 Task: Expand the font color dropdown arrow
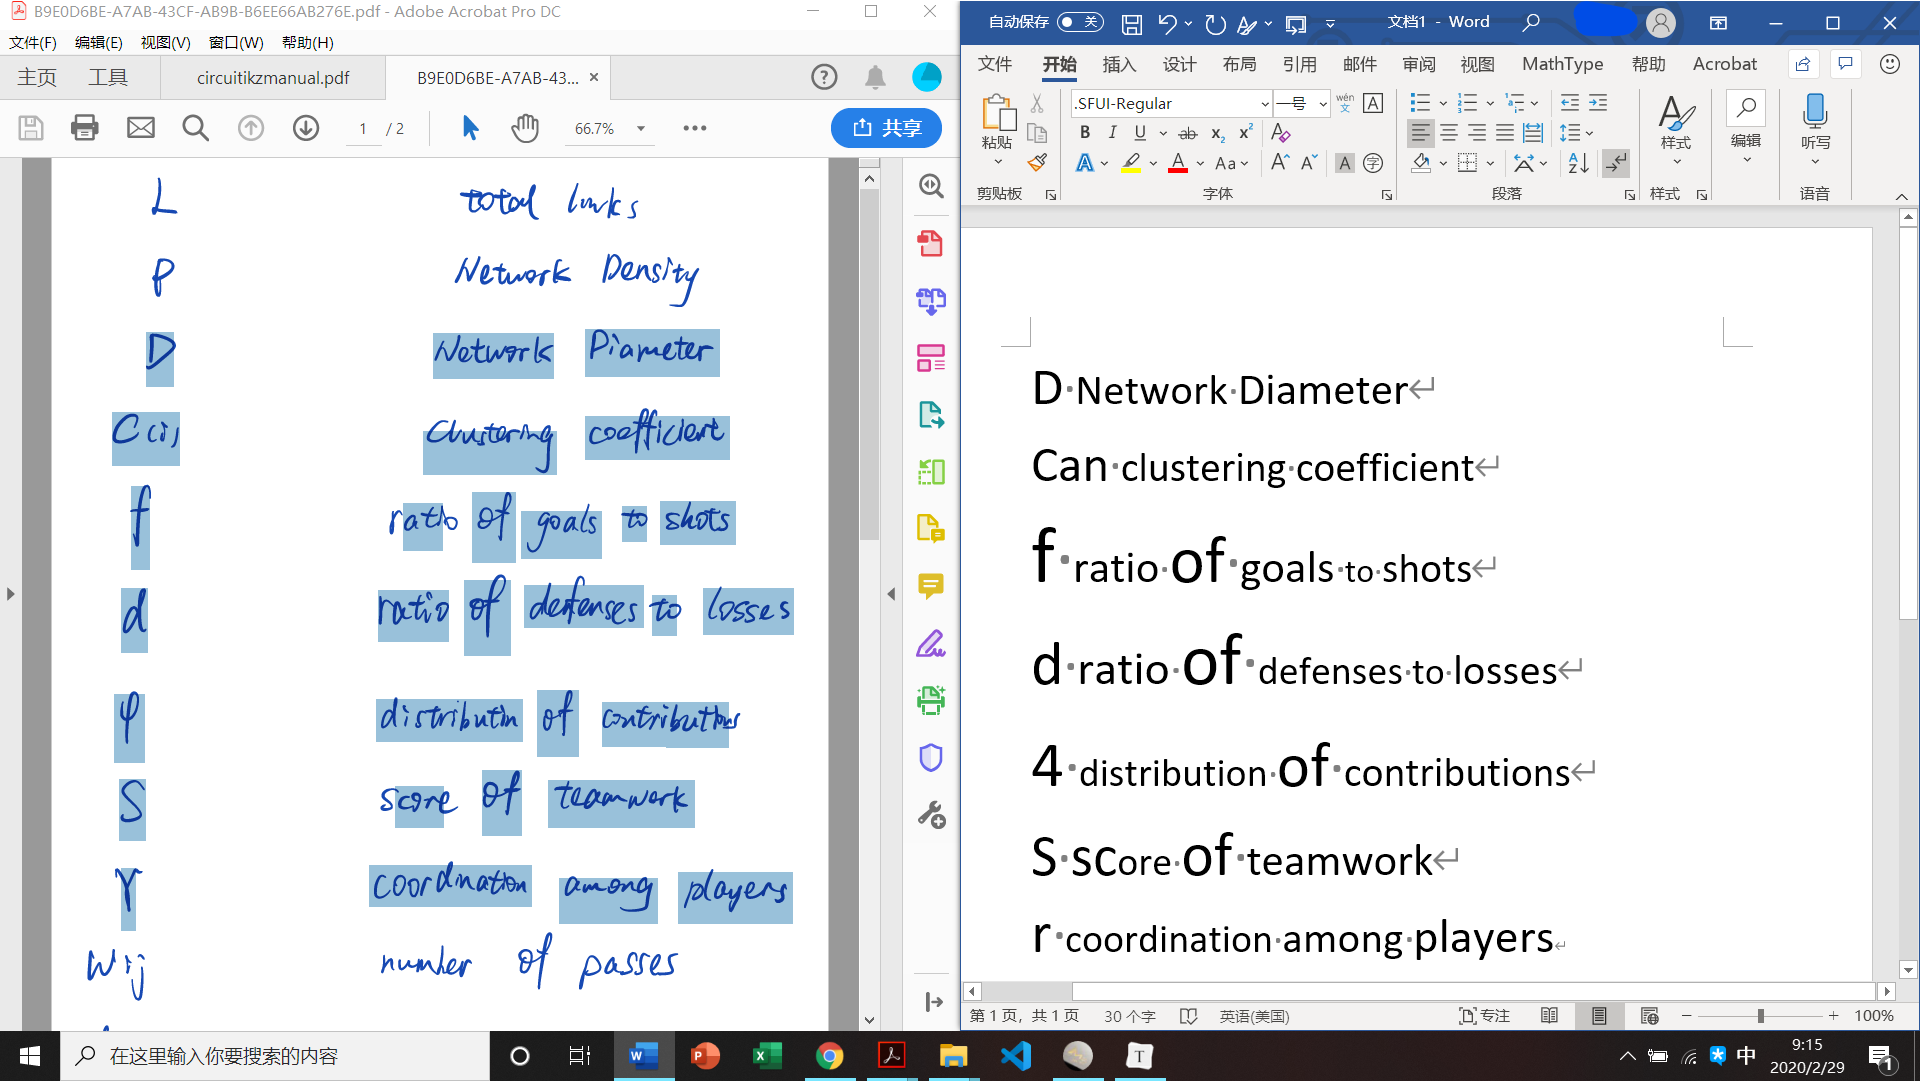(x=1200, y=164)
